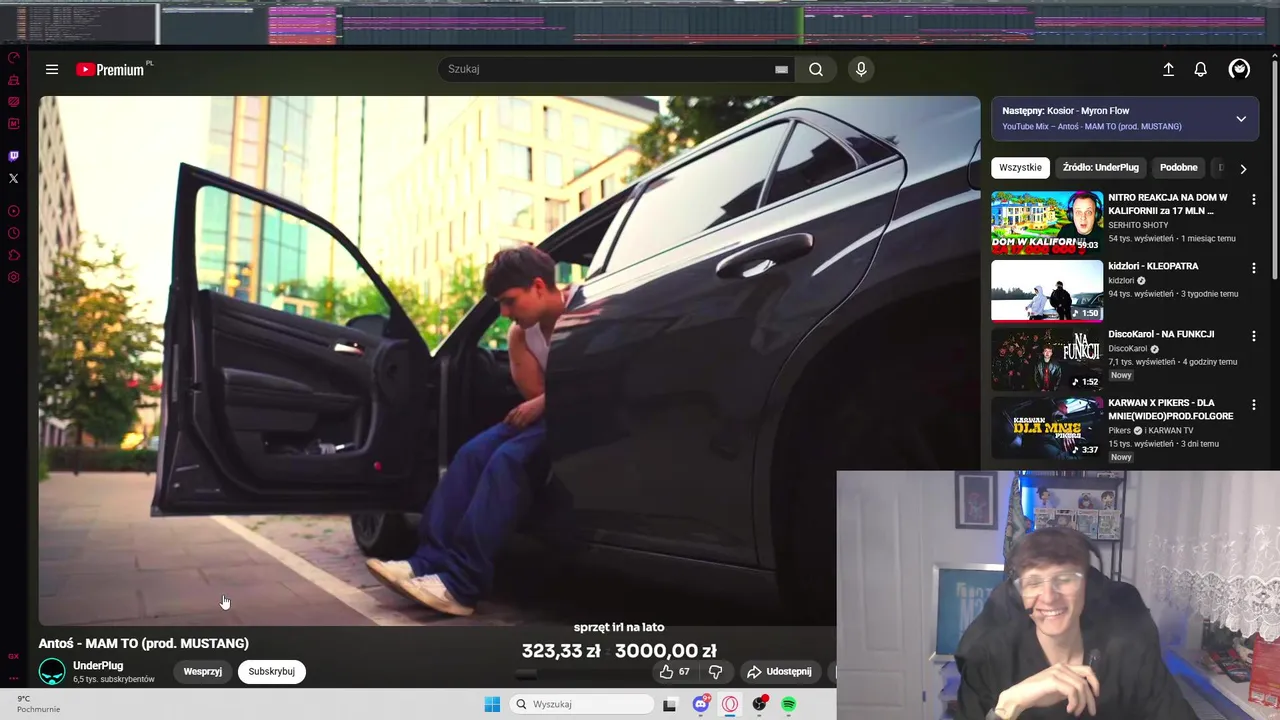Start voice search with microphone icon
The image size is (1280, 720).
(x=861, y=69)
